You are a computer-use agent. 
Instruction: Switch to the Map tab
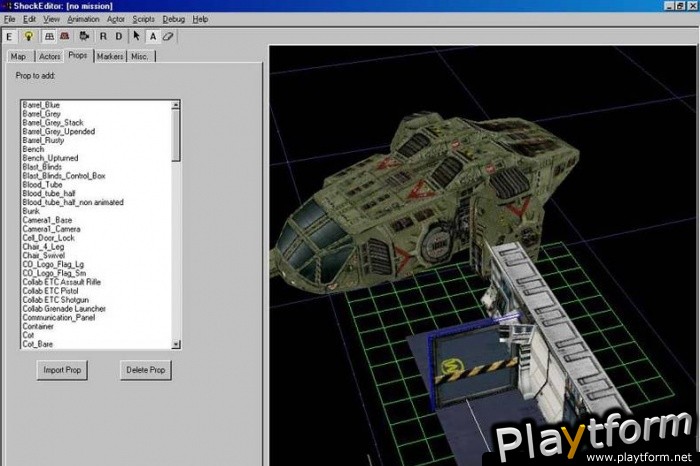click(18, 56)
